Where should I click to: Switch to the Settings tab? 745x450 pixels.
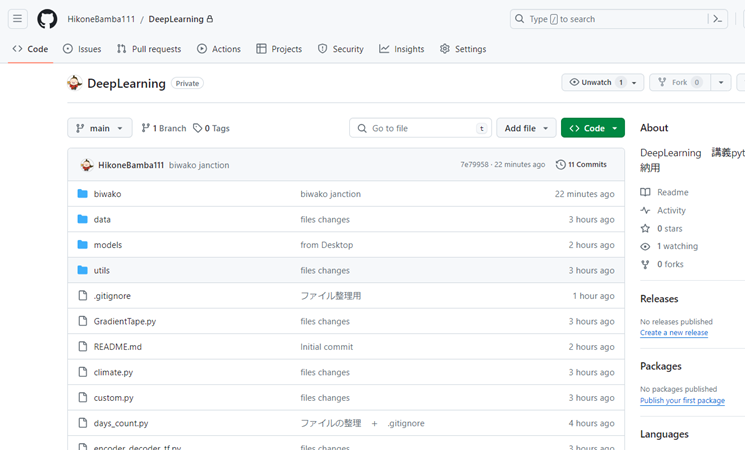pyautogui.click(x=463, y=49)
